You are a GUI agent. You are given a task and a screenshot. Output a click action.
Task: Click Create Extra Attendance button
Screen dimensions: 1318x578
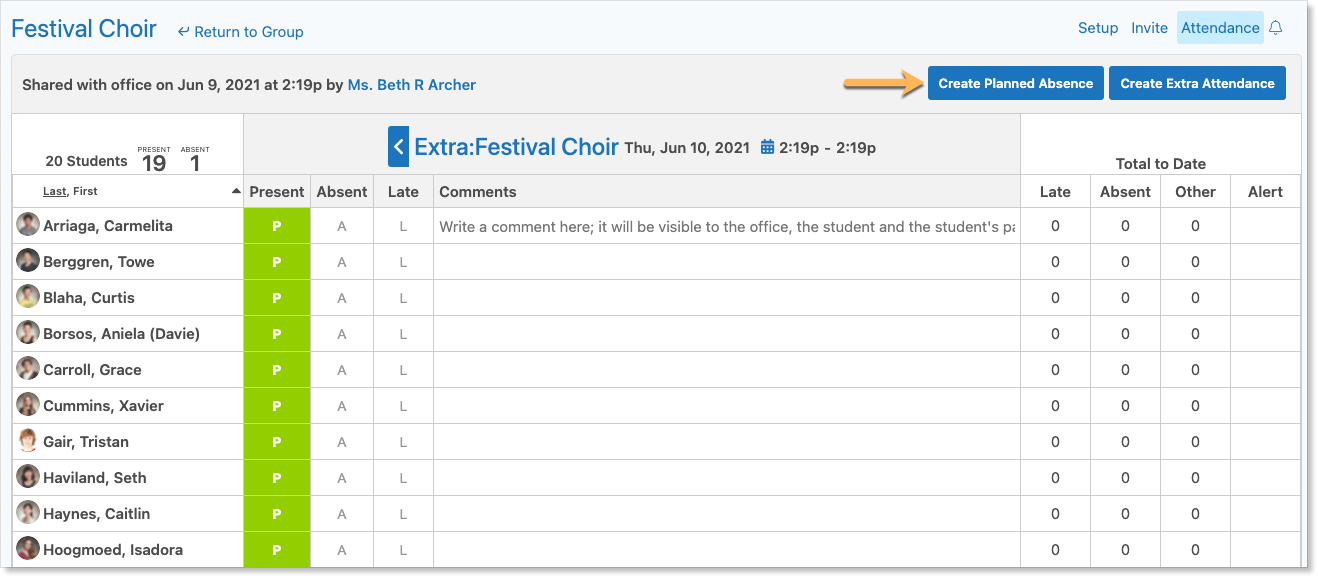click(1197, 83)
